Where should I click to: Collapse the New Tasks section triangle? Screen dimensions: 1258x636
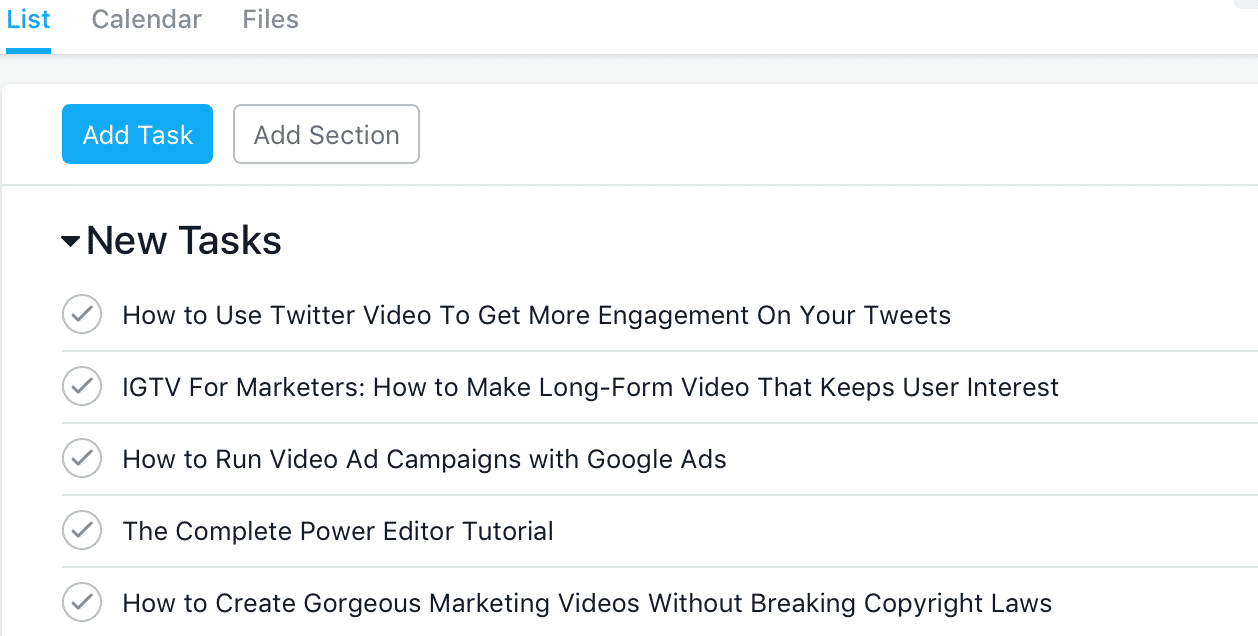coord(70,241)
